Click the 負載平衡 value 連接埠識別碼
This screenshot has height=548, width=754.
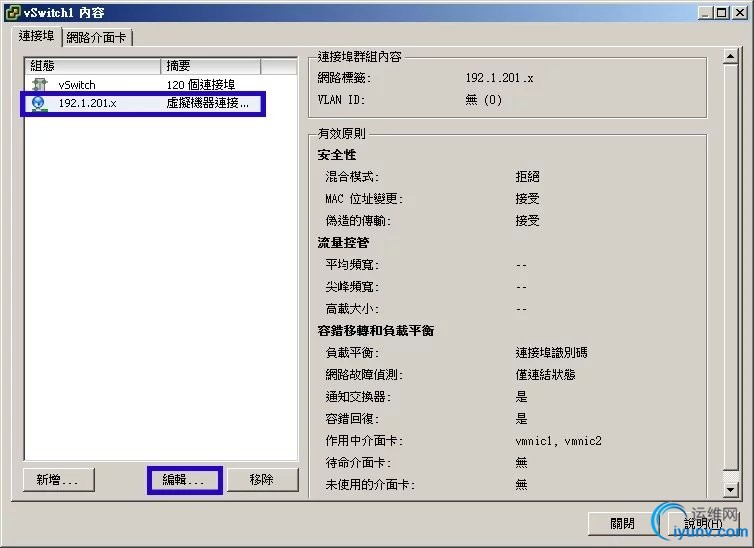[552, 353]
